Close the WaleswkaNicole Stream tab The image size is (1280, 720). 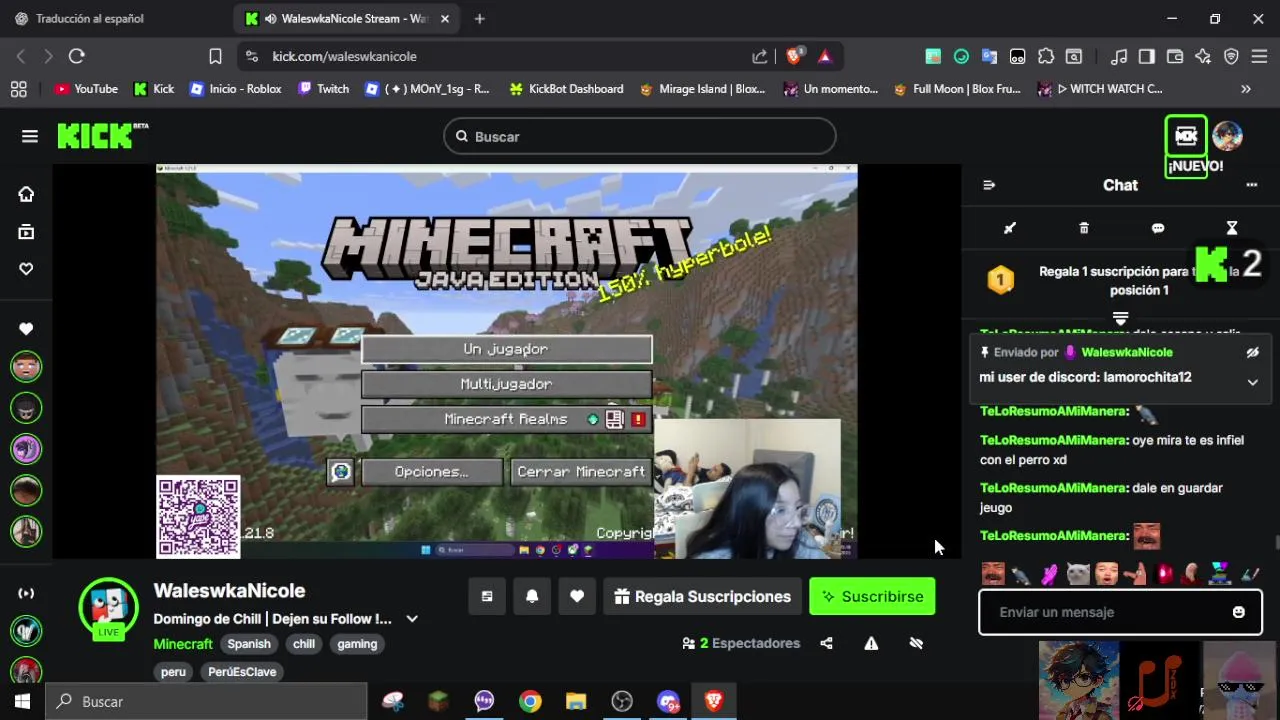(x=445, y=18)
